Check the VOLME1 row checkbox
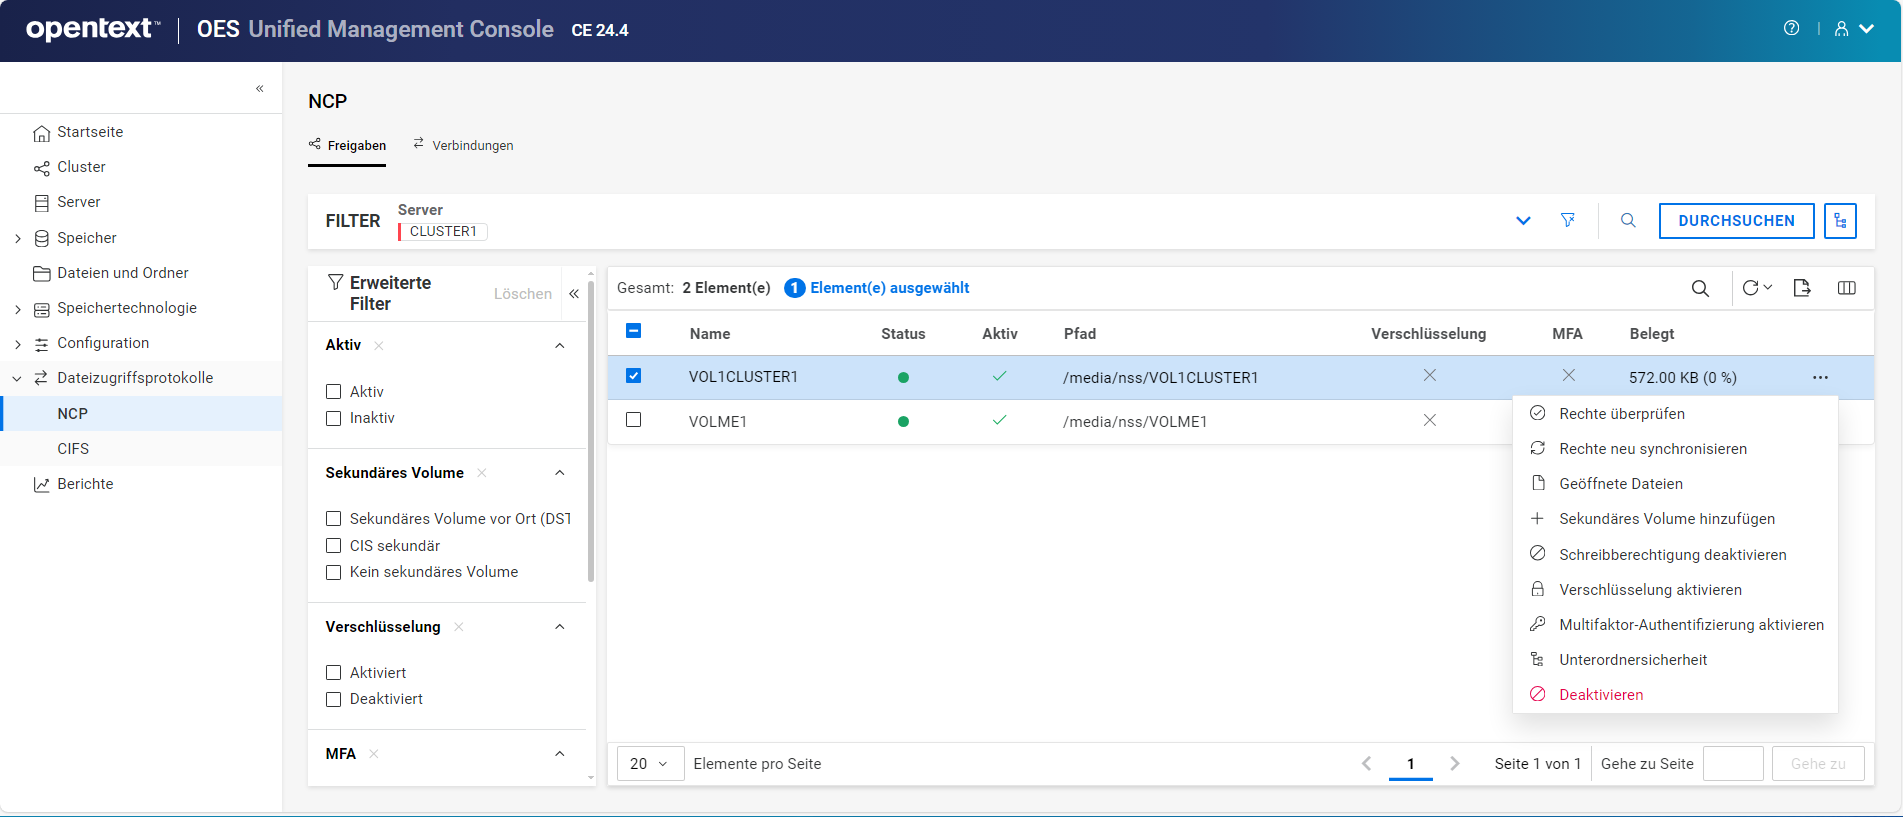 click(x=633, y=420)
